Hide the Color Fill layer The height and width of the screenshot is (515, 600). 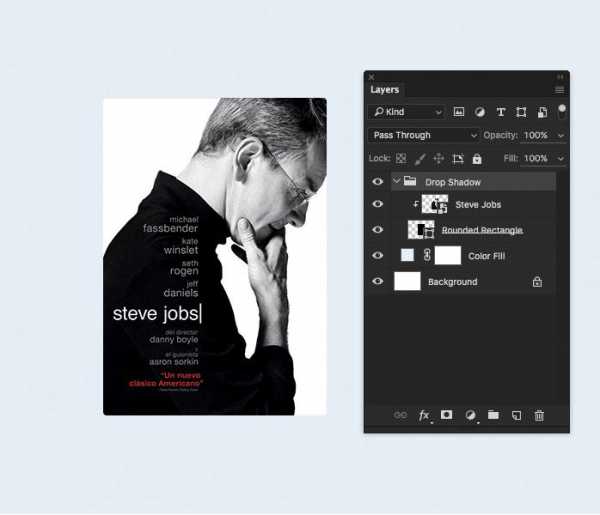377,256
